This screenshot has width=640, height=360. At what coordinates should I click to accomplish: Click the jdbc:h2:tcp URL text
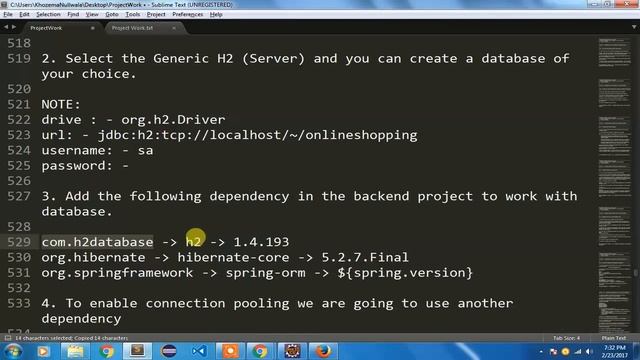click(x=257, y=135)
